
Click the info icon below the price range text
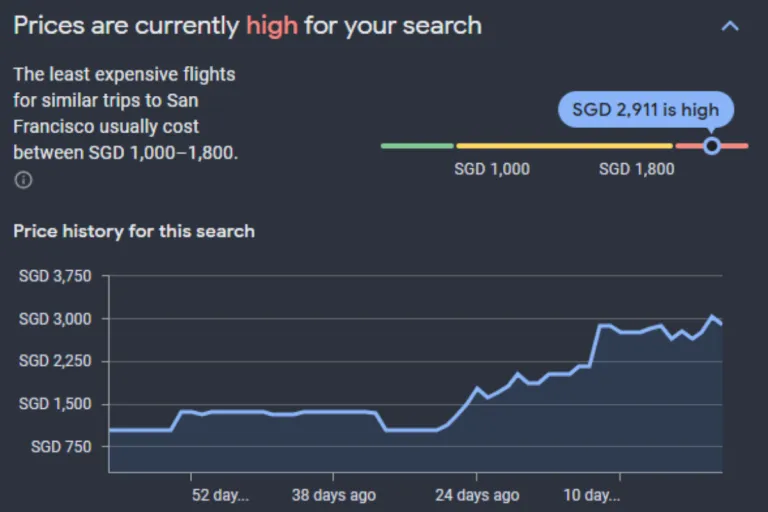pyautogui.click(x=23, y=180)
